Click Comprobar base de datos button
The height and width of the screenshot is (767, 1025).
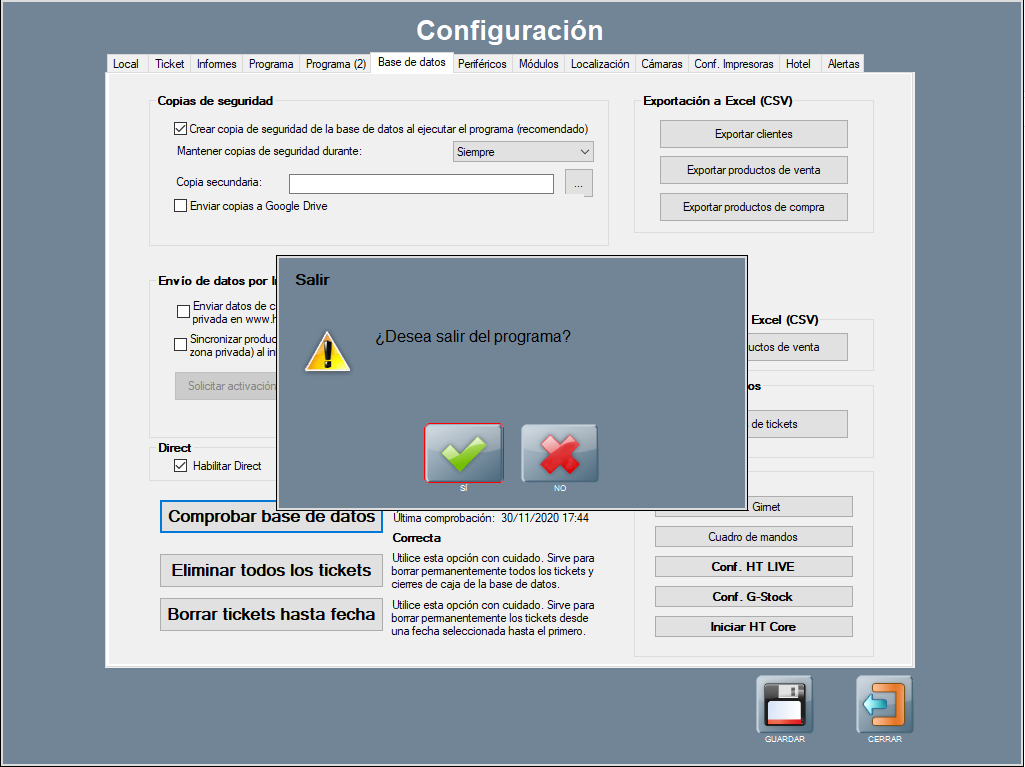point(271,517)
